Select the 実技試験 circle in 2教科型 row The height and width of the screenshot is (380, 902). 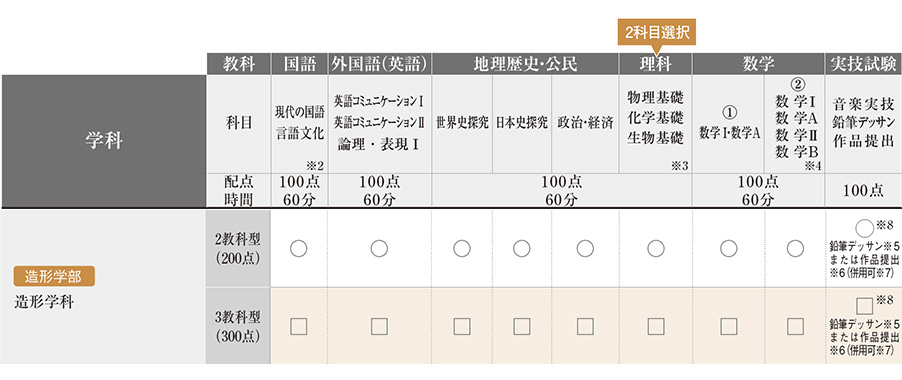(x=865, y=227)
